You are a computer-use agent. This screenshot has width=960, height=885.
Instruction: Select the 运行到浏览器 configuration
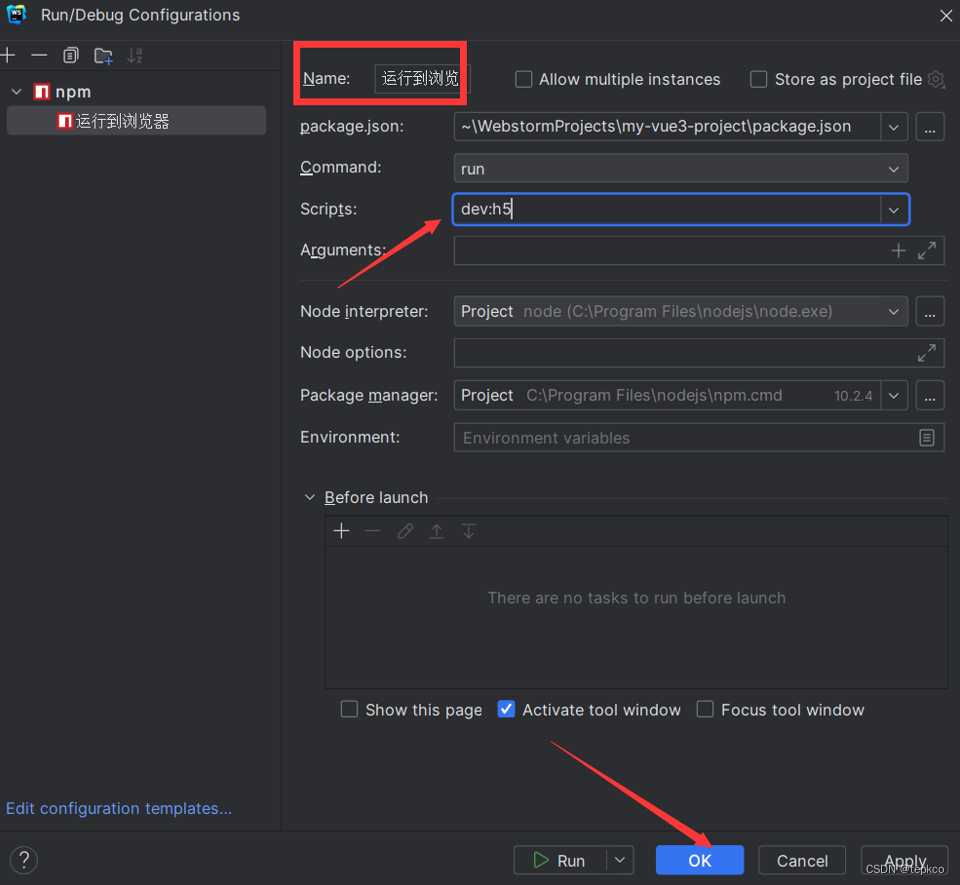click(136, 121)
